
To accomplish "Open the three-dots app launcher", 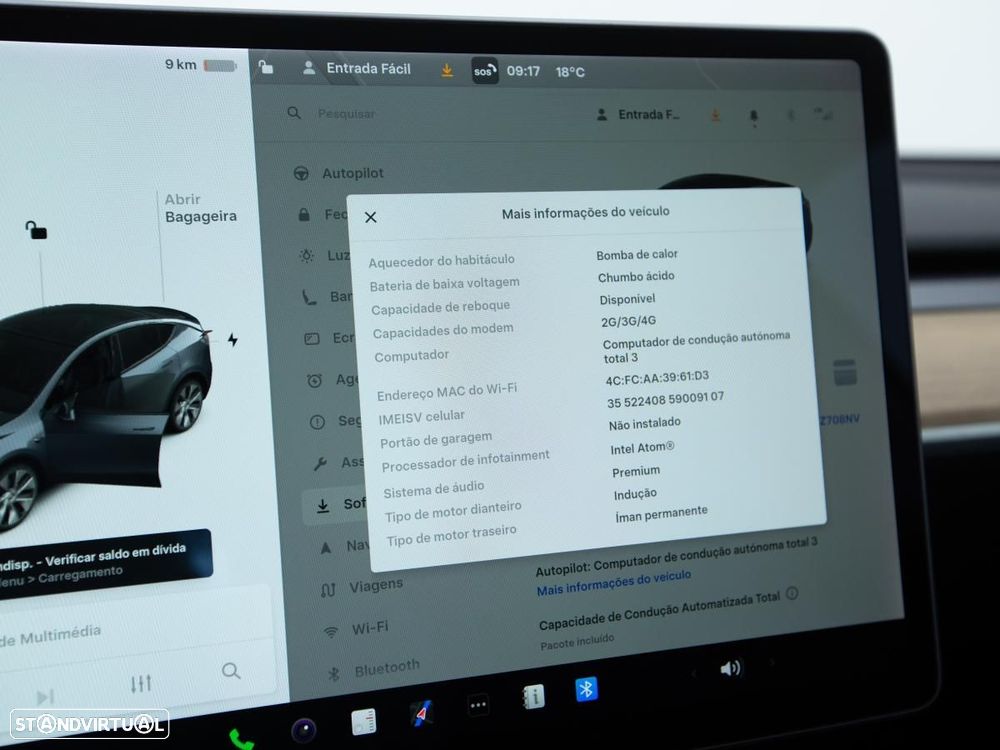I will 478,705.
